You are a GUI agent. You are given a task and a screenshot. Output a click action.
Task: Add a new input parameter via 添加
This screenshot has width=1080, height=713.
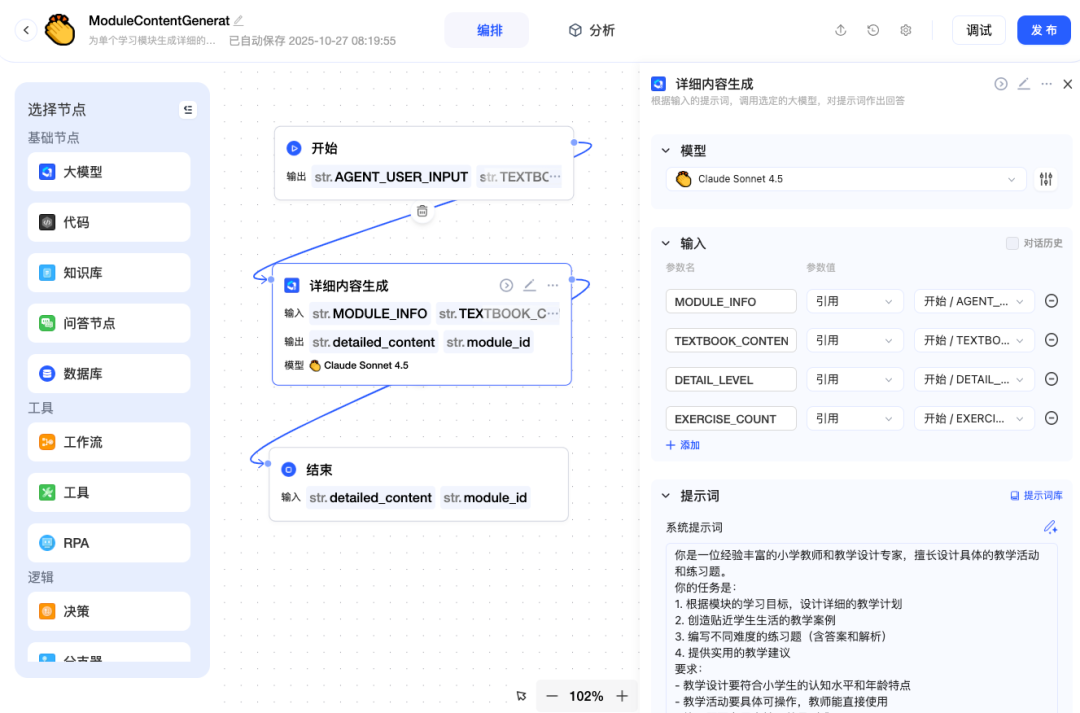coord(683,445)
